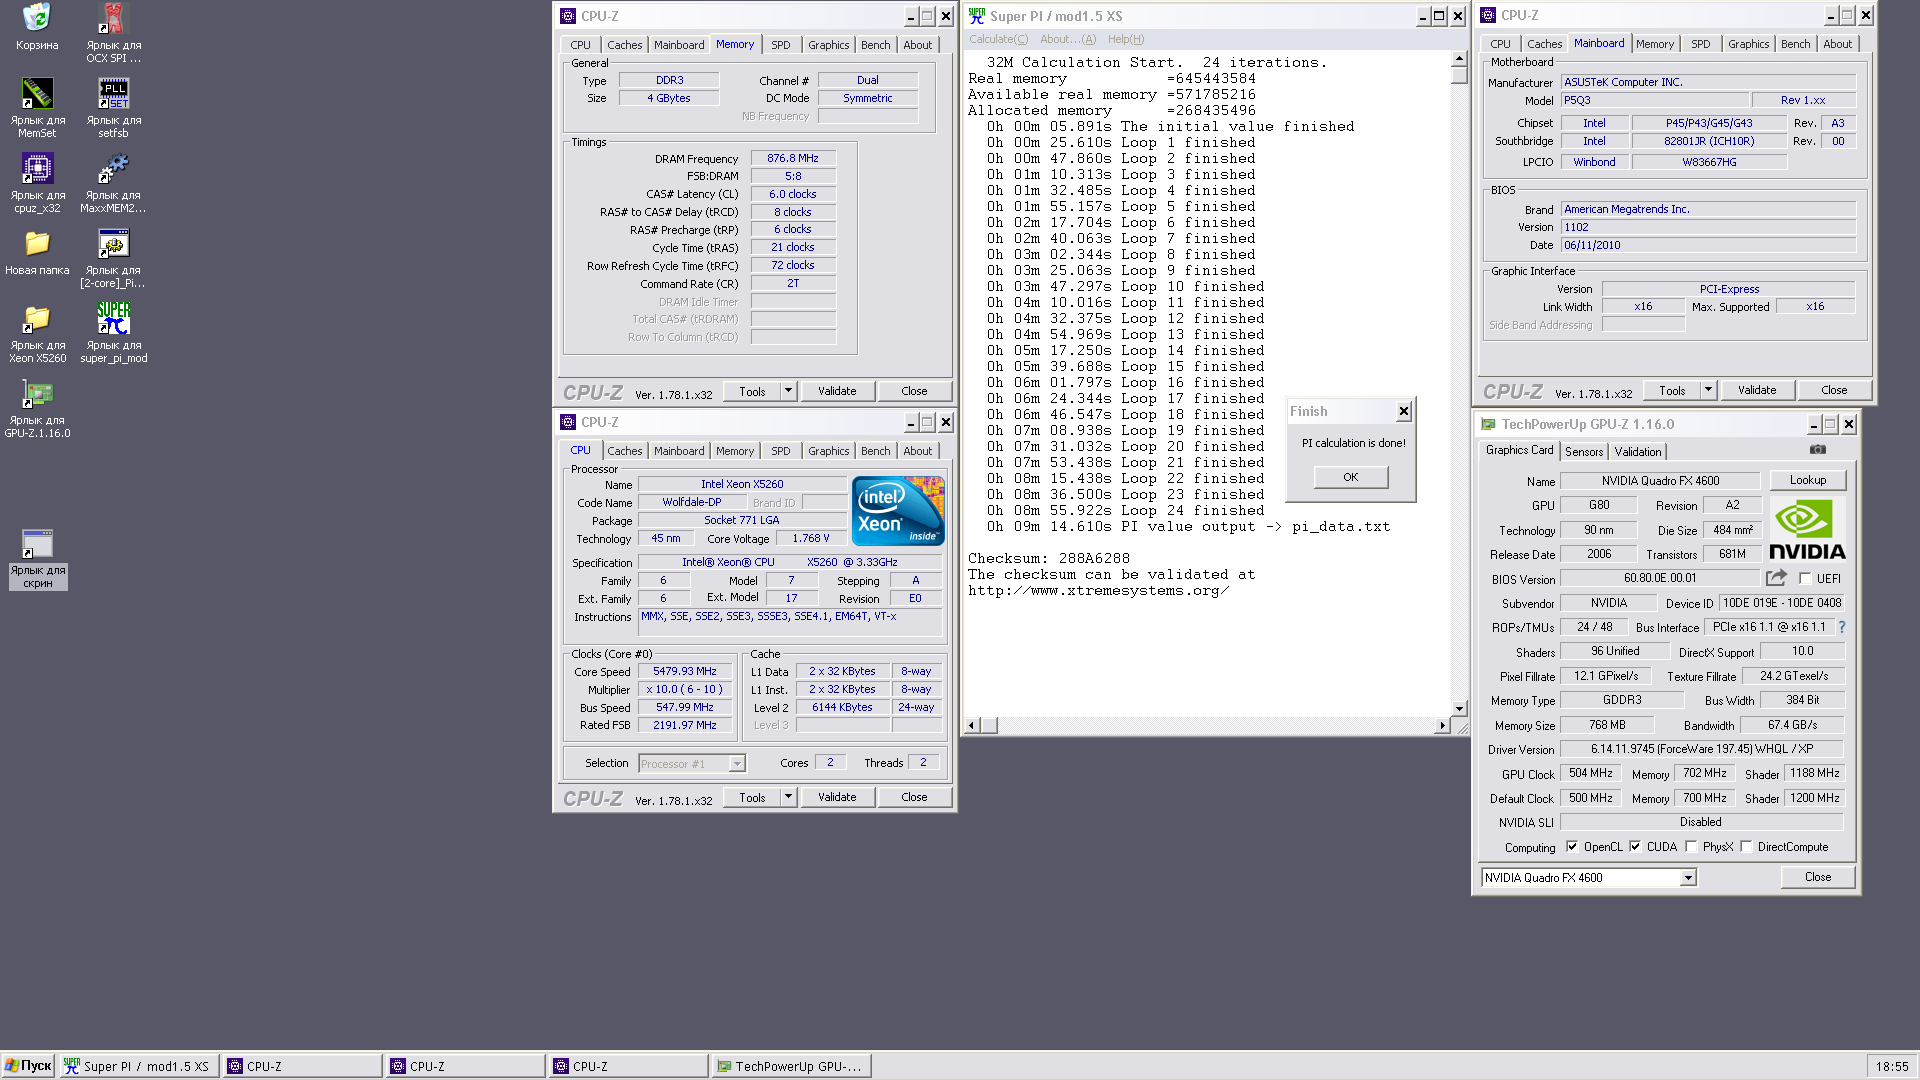This screenshot has height=1080, width=1920.
Task: Open the cpuz_x32 shortcut icon
Action: [x=37, y=168]
